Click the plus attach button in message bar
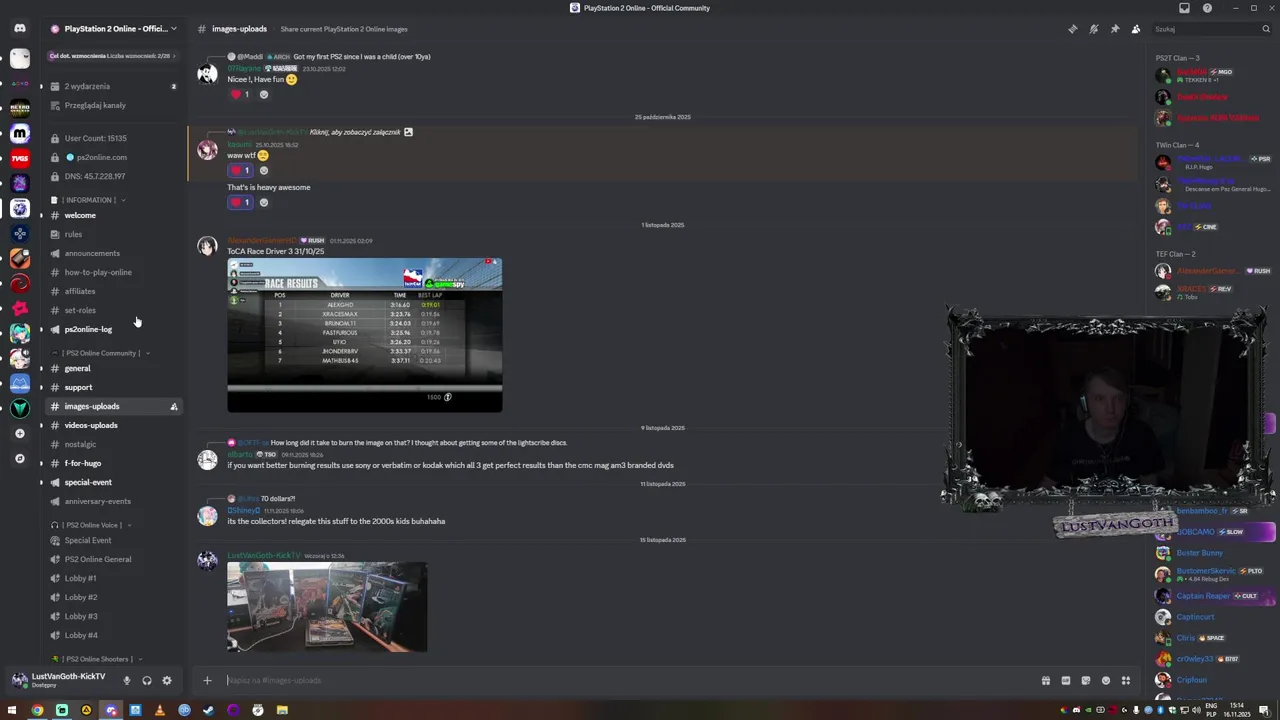Viewport: 1280px width, 720px height. click(207, 680)
